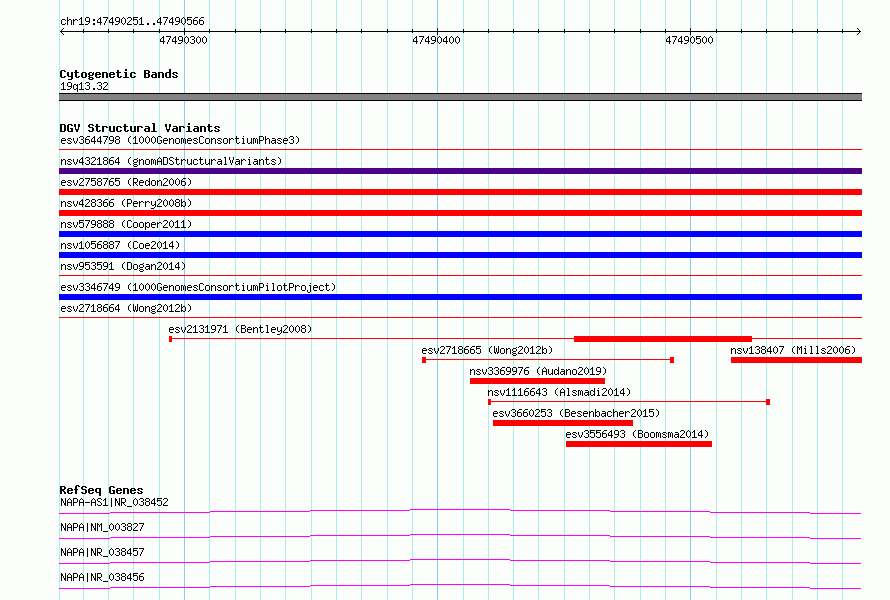Open the NAPA|NM_003827 gene label
This screenshot has width=890, height=600.
[x=102, y=527]
